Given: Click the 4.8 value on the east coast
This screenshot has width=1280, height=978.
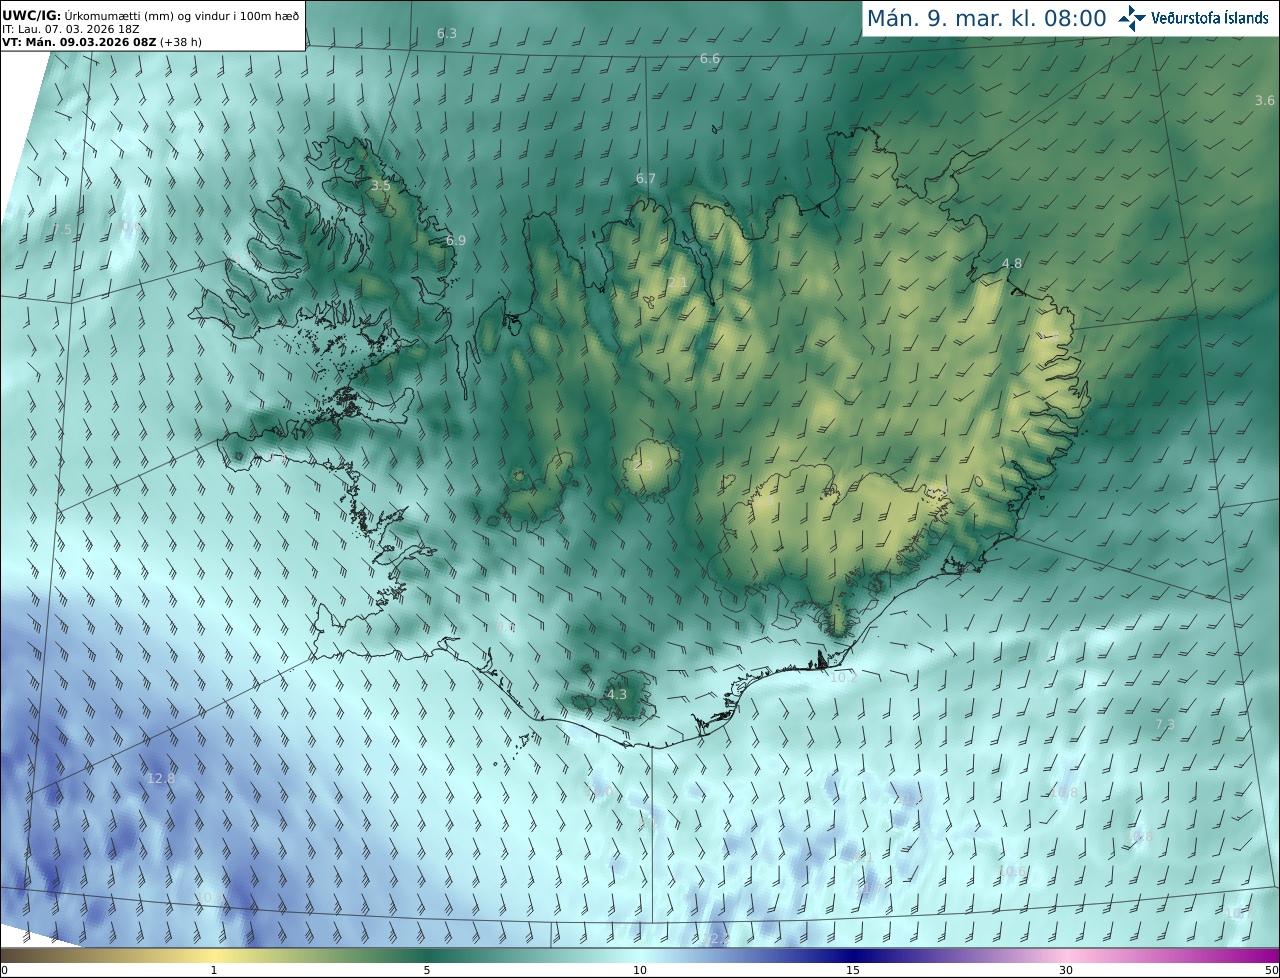Looking at the screenshot, I should point(1012,263).
